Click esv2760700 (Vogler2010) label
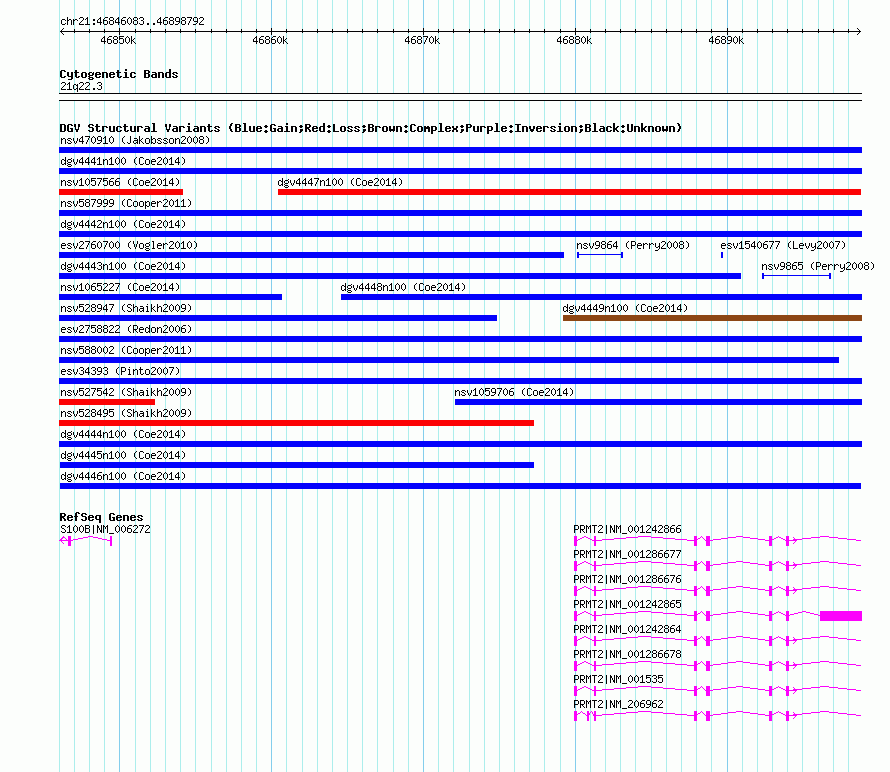890x772 pixels. pos(129,245)
